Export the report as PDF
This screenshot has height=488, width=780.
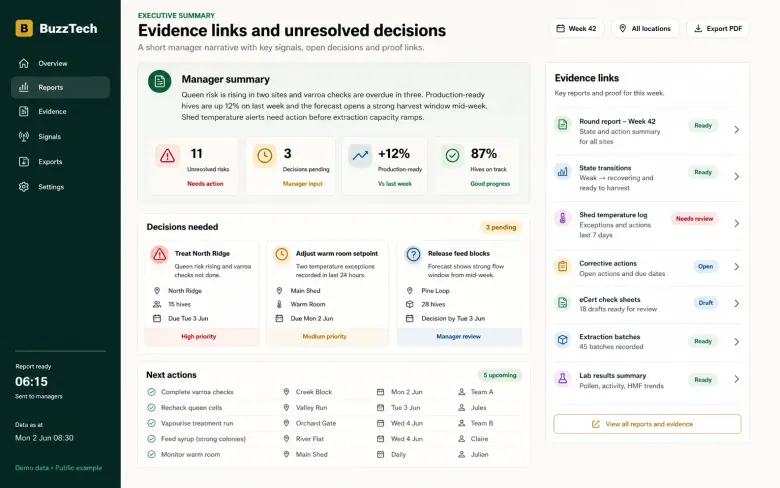718,28
